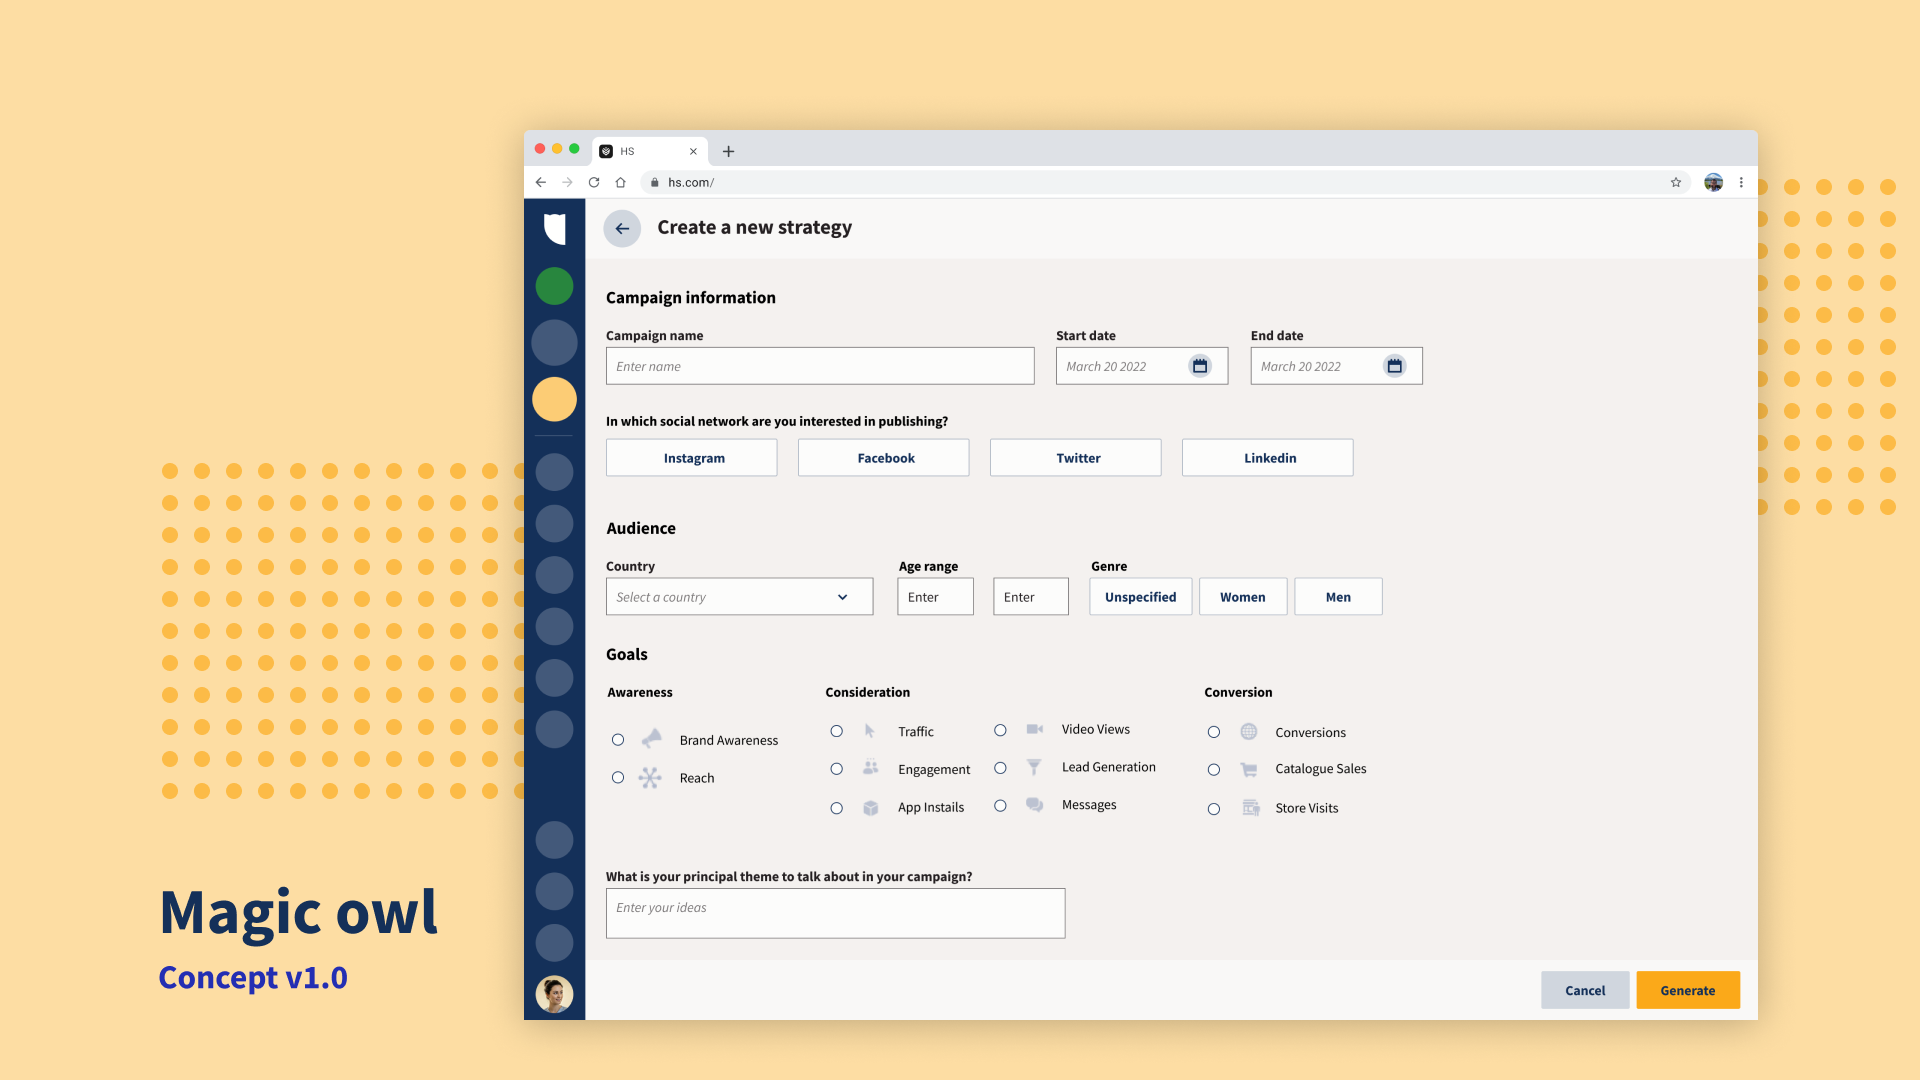Click the Cancel button

pyautogui.click(x=1585, y=990)
